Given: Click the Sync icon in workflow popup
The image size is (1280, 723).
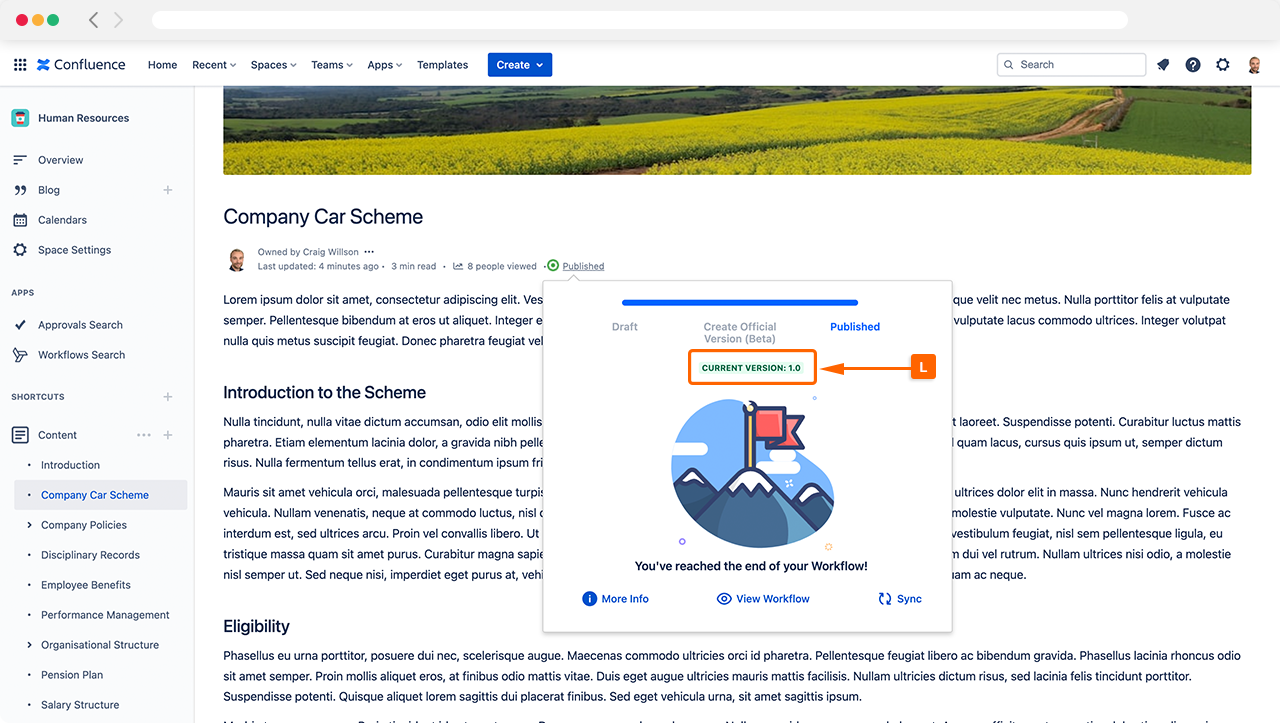Looking at the screenshot, I should 885,599.
